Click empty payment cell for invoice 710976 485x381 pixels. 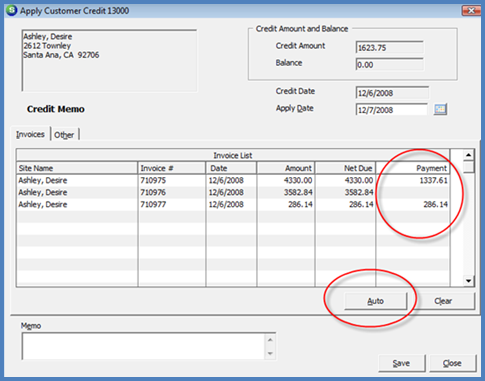[413, 192]
